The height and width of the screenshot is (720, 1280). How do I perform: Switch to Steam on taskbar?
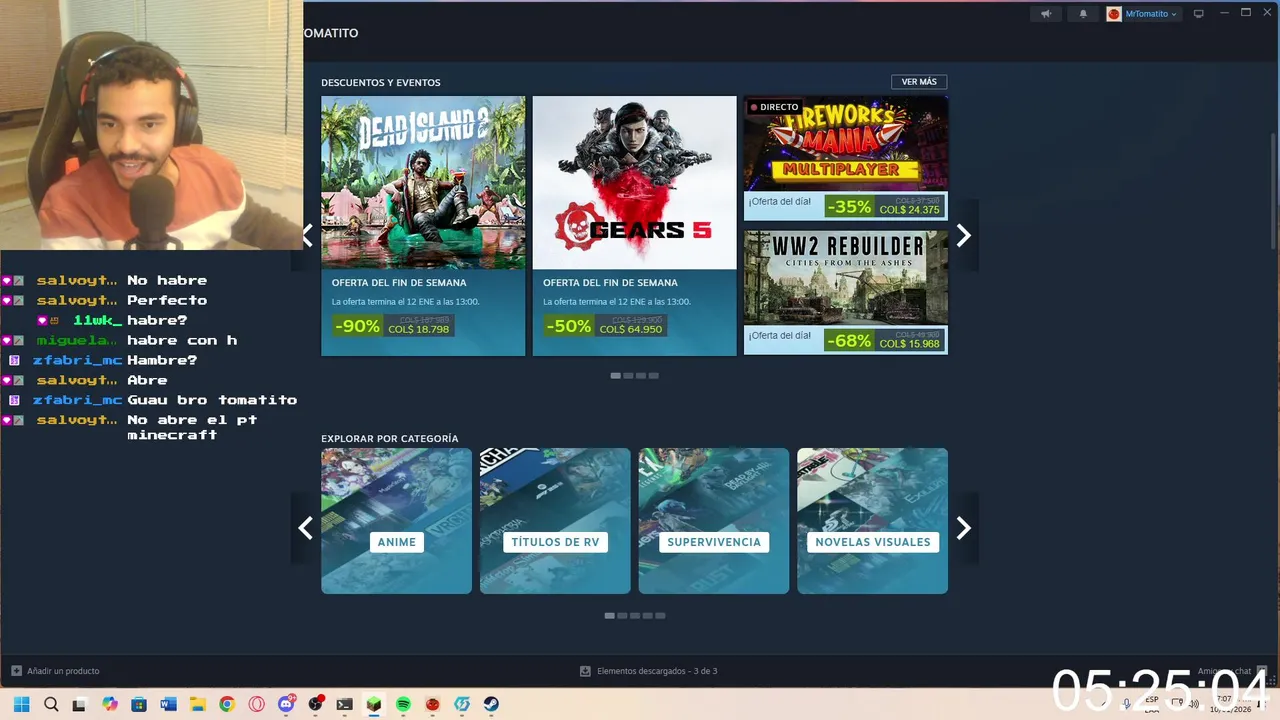491,704
